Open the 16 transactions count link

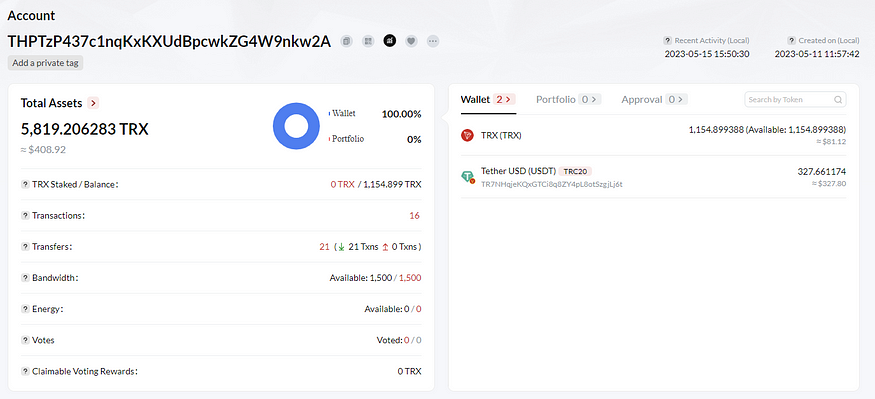(415, 215)
